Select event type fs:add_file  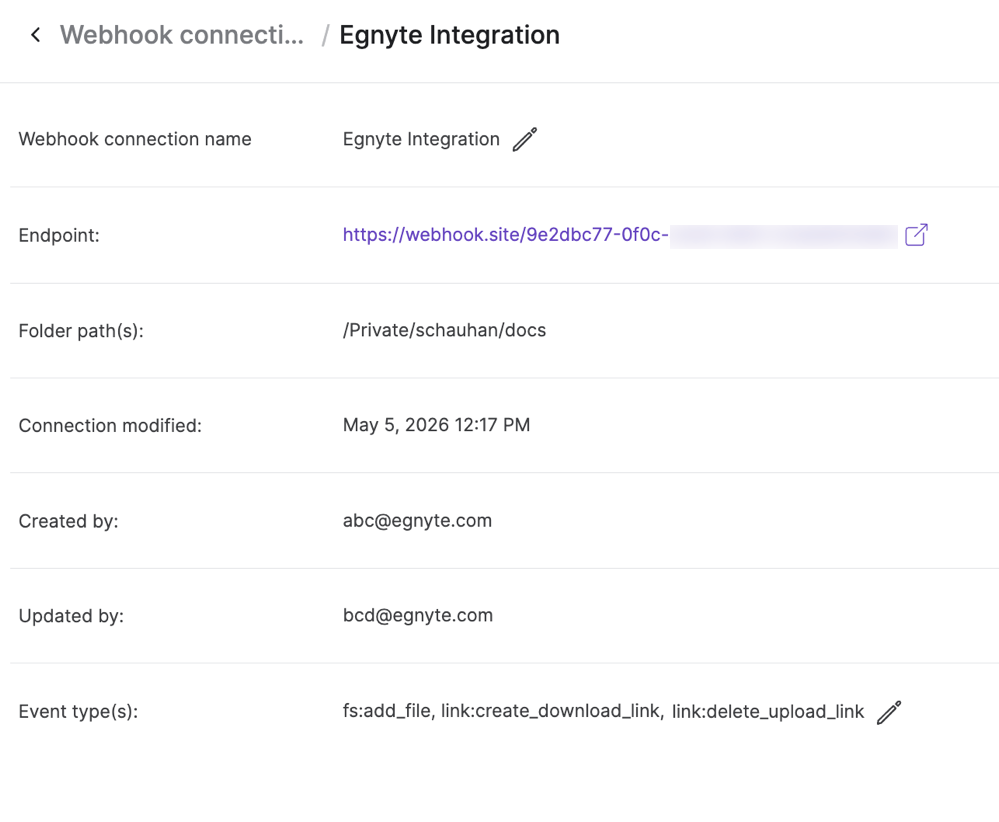(x=389, y=711)
